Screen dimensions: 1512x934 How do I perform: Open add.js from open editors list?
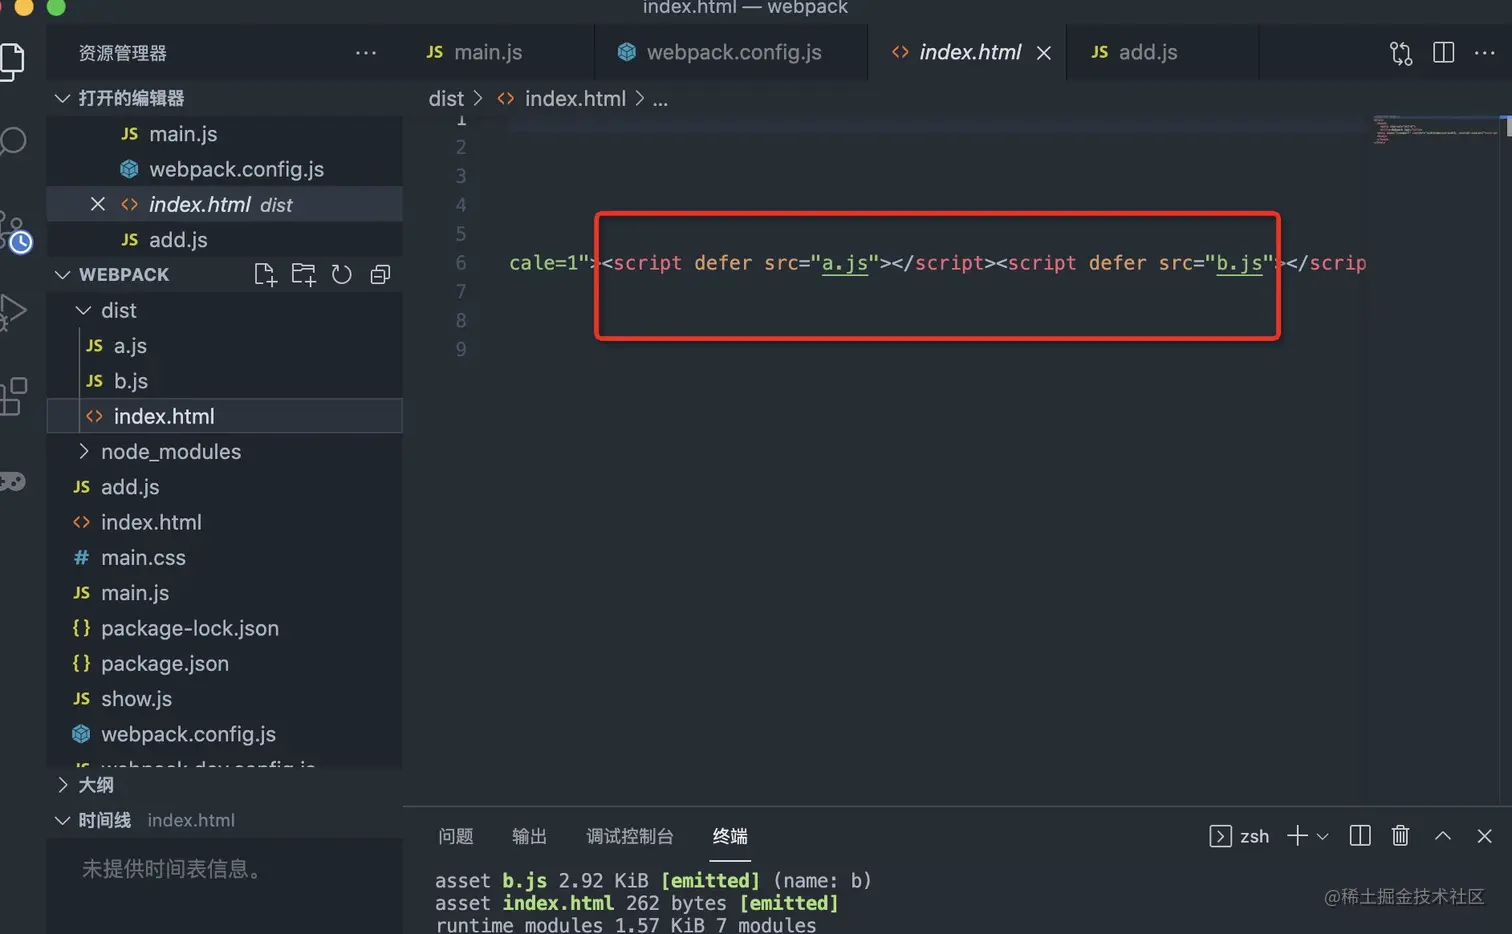point(224,240)
